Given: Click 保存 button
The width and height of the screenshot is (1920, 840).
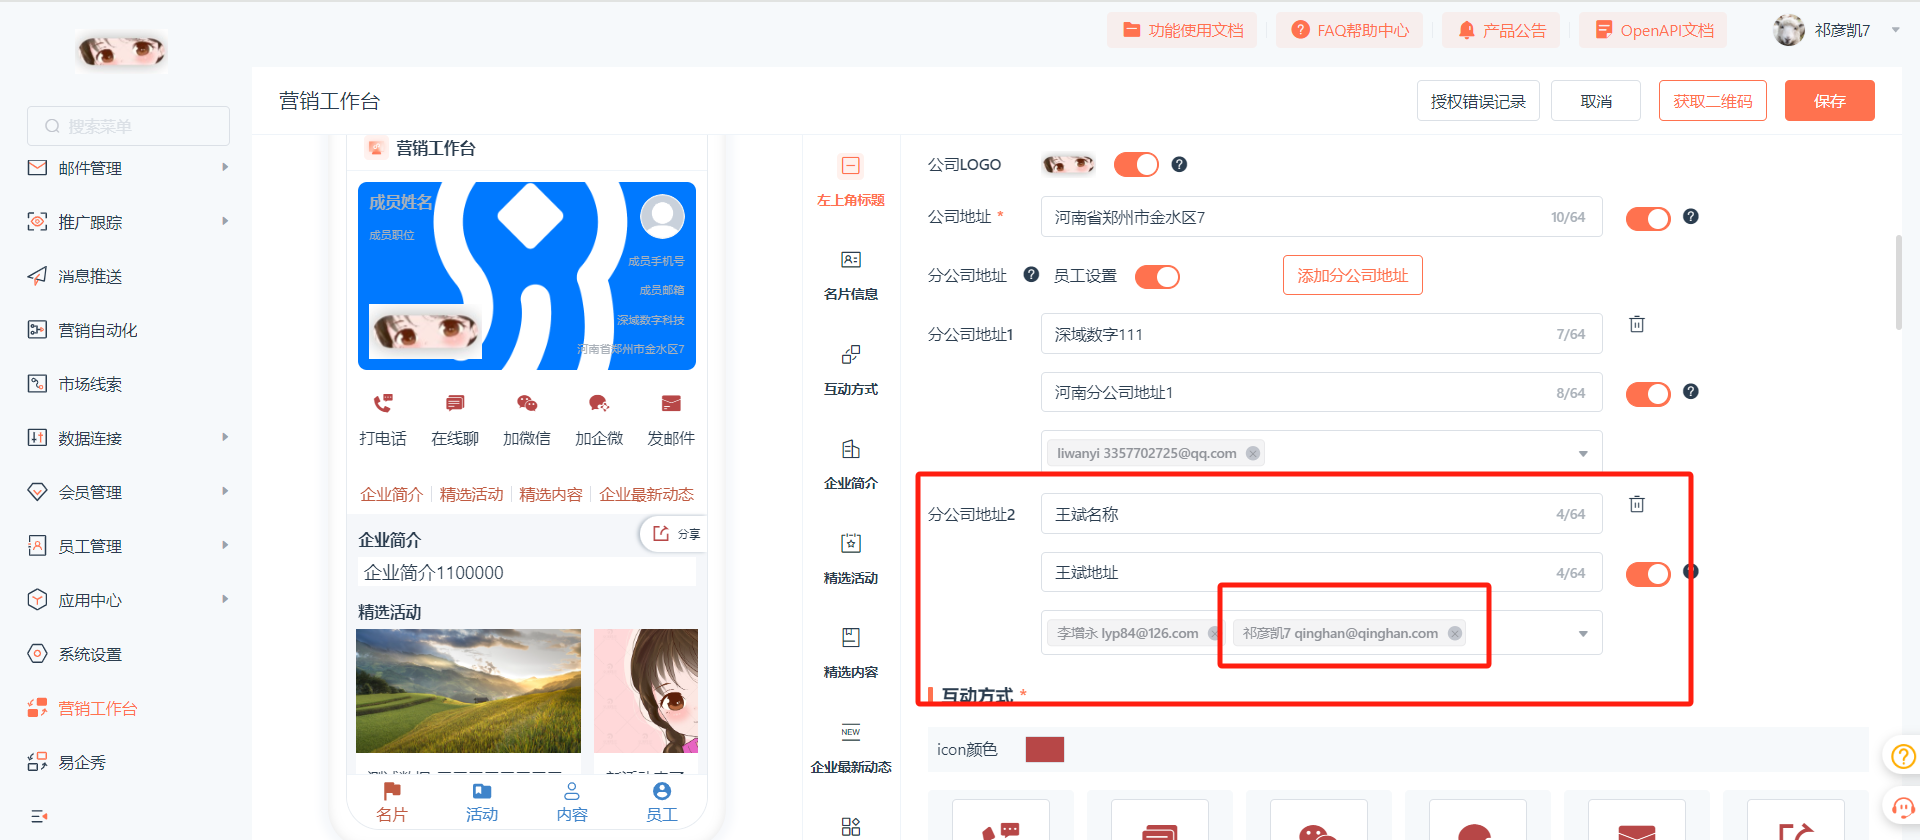Looking at the screenshot, I should (1830, 101).
